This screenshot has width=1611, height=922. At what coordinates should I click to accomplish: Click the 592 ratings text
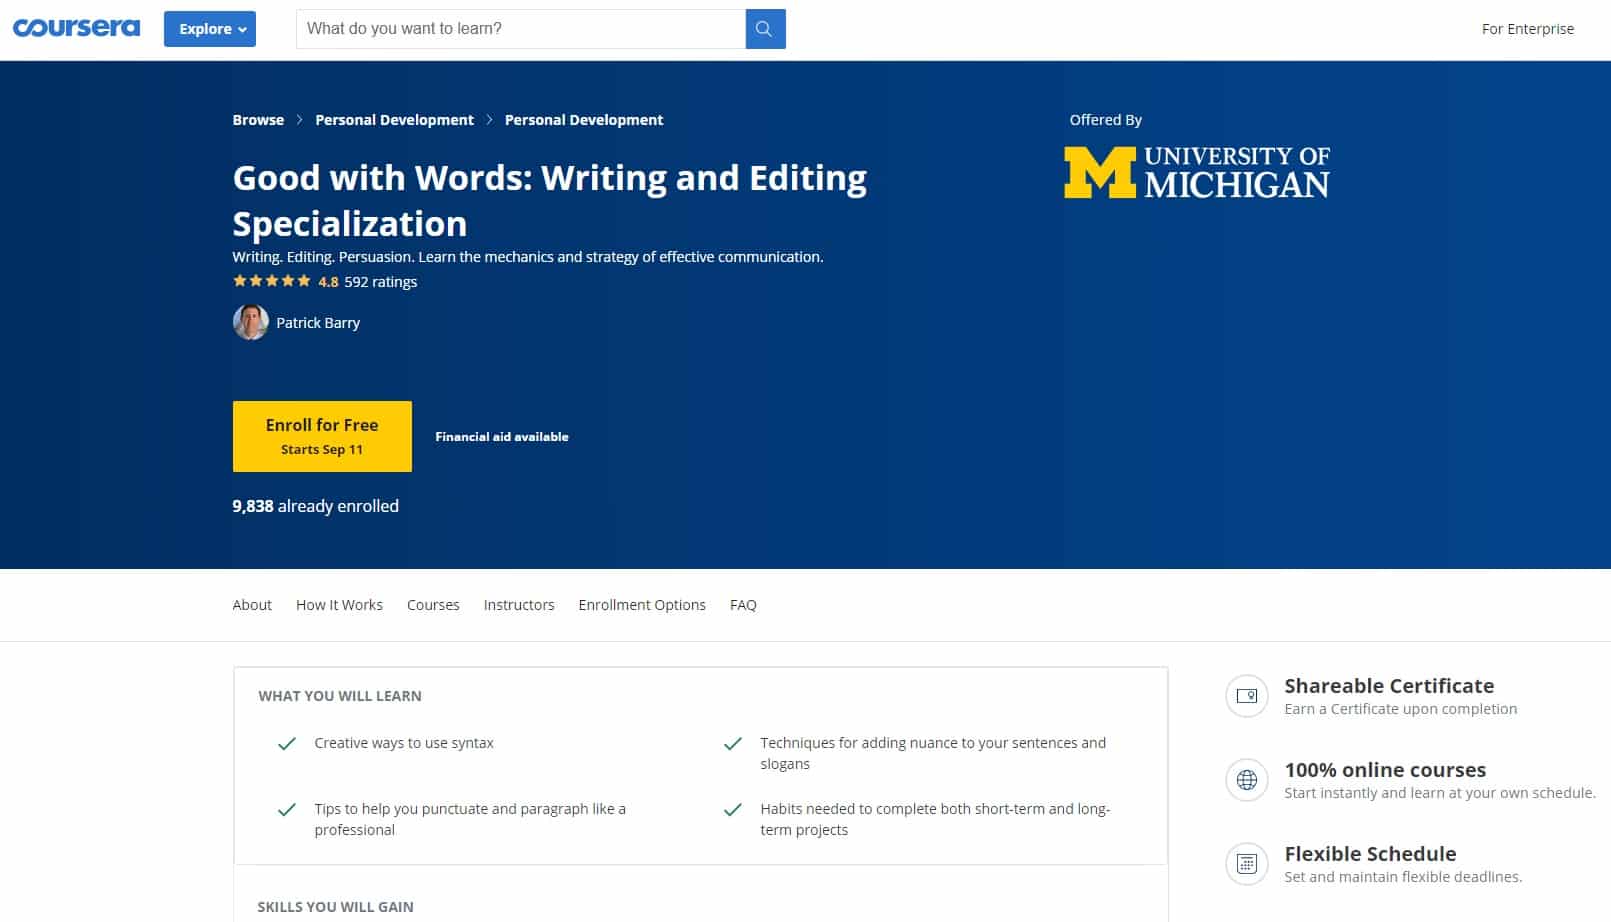coord(381,282)
